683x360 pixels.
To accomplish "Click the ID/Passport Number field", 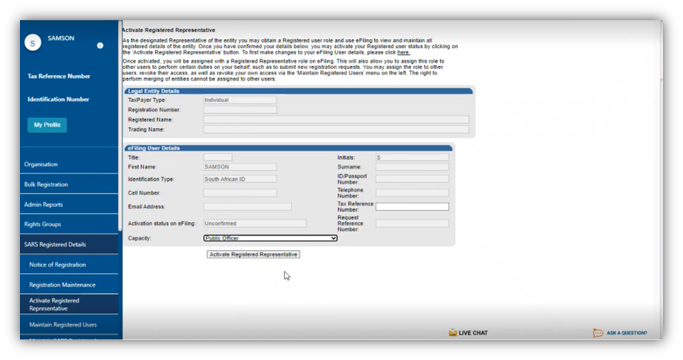I will [x=412, y=179].
